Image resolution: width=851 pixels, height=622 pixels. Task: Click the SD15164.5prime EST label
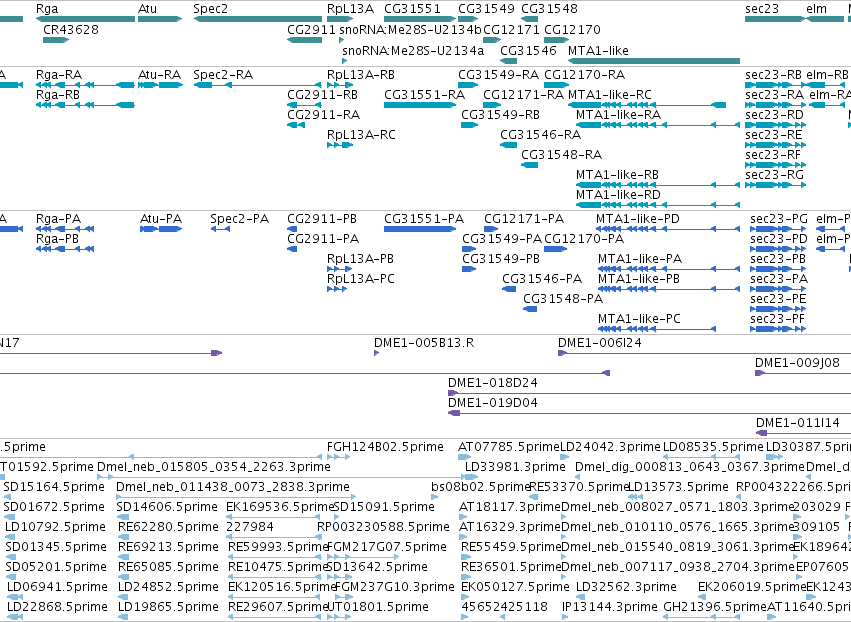pyautogui.click(x=54, y=486)
